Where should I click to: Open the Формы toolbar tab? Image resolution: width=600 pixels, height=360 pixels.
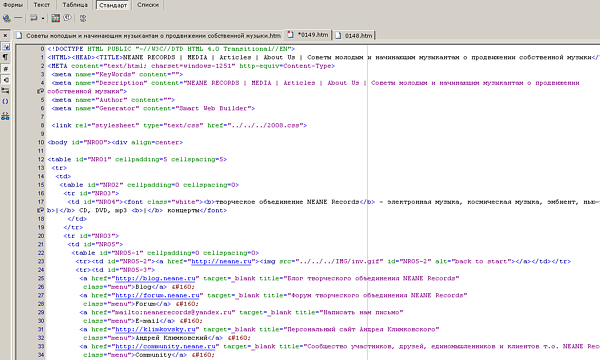pyautogui.click(x=13, y=5)
